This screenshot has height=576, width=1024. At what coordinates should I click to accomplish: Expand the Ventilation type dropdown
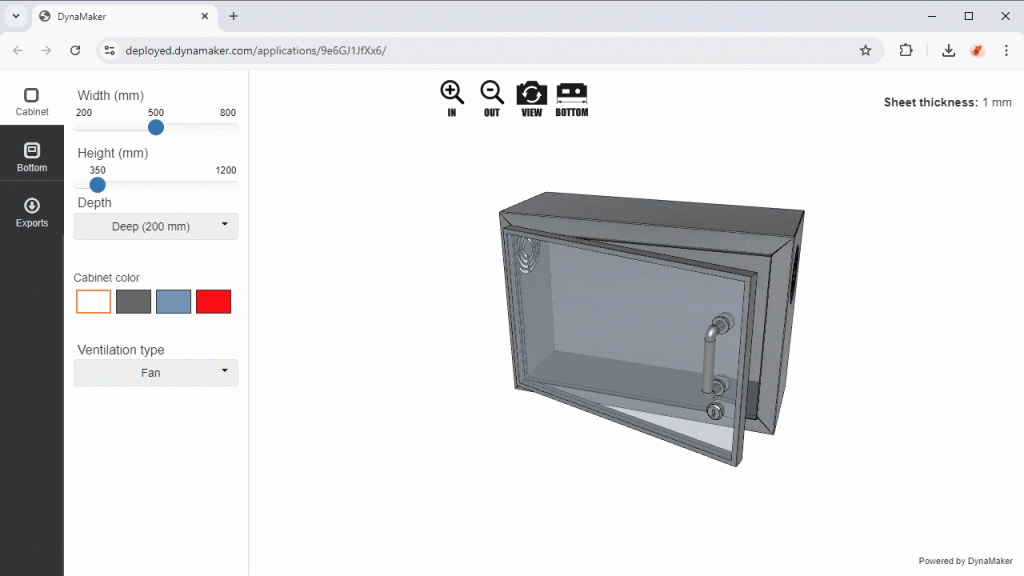(156, 373)
